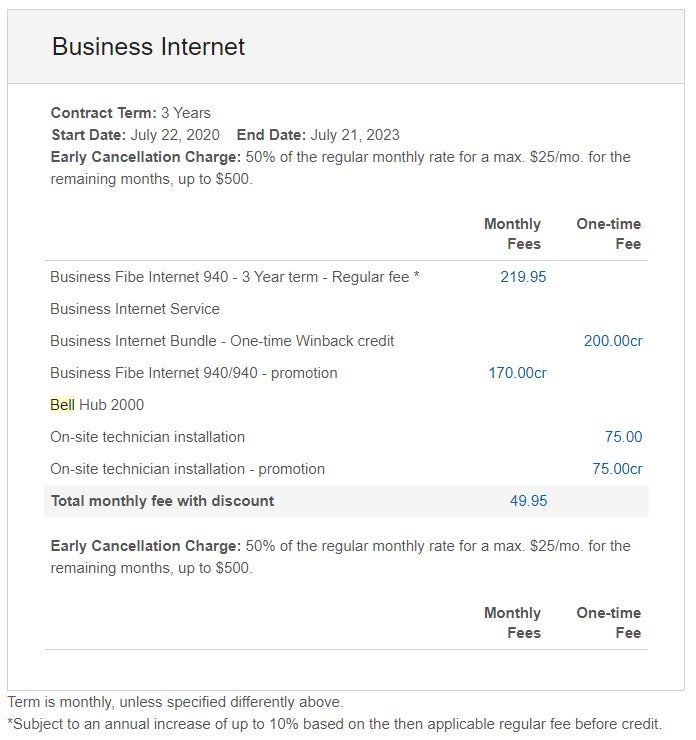
Task: Click the Start Date July 22, 2020
Action: (135, 135)
